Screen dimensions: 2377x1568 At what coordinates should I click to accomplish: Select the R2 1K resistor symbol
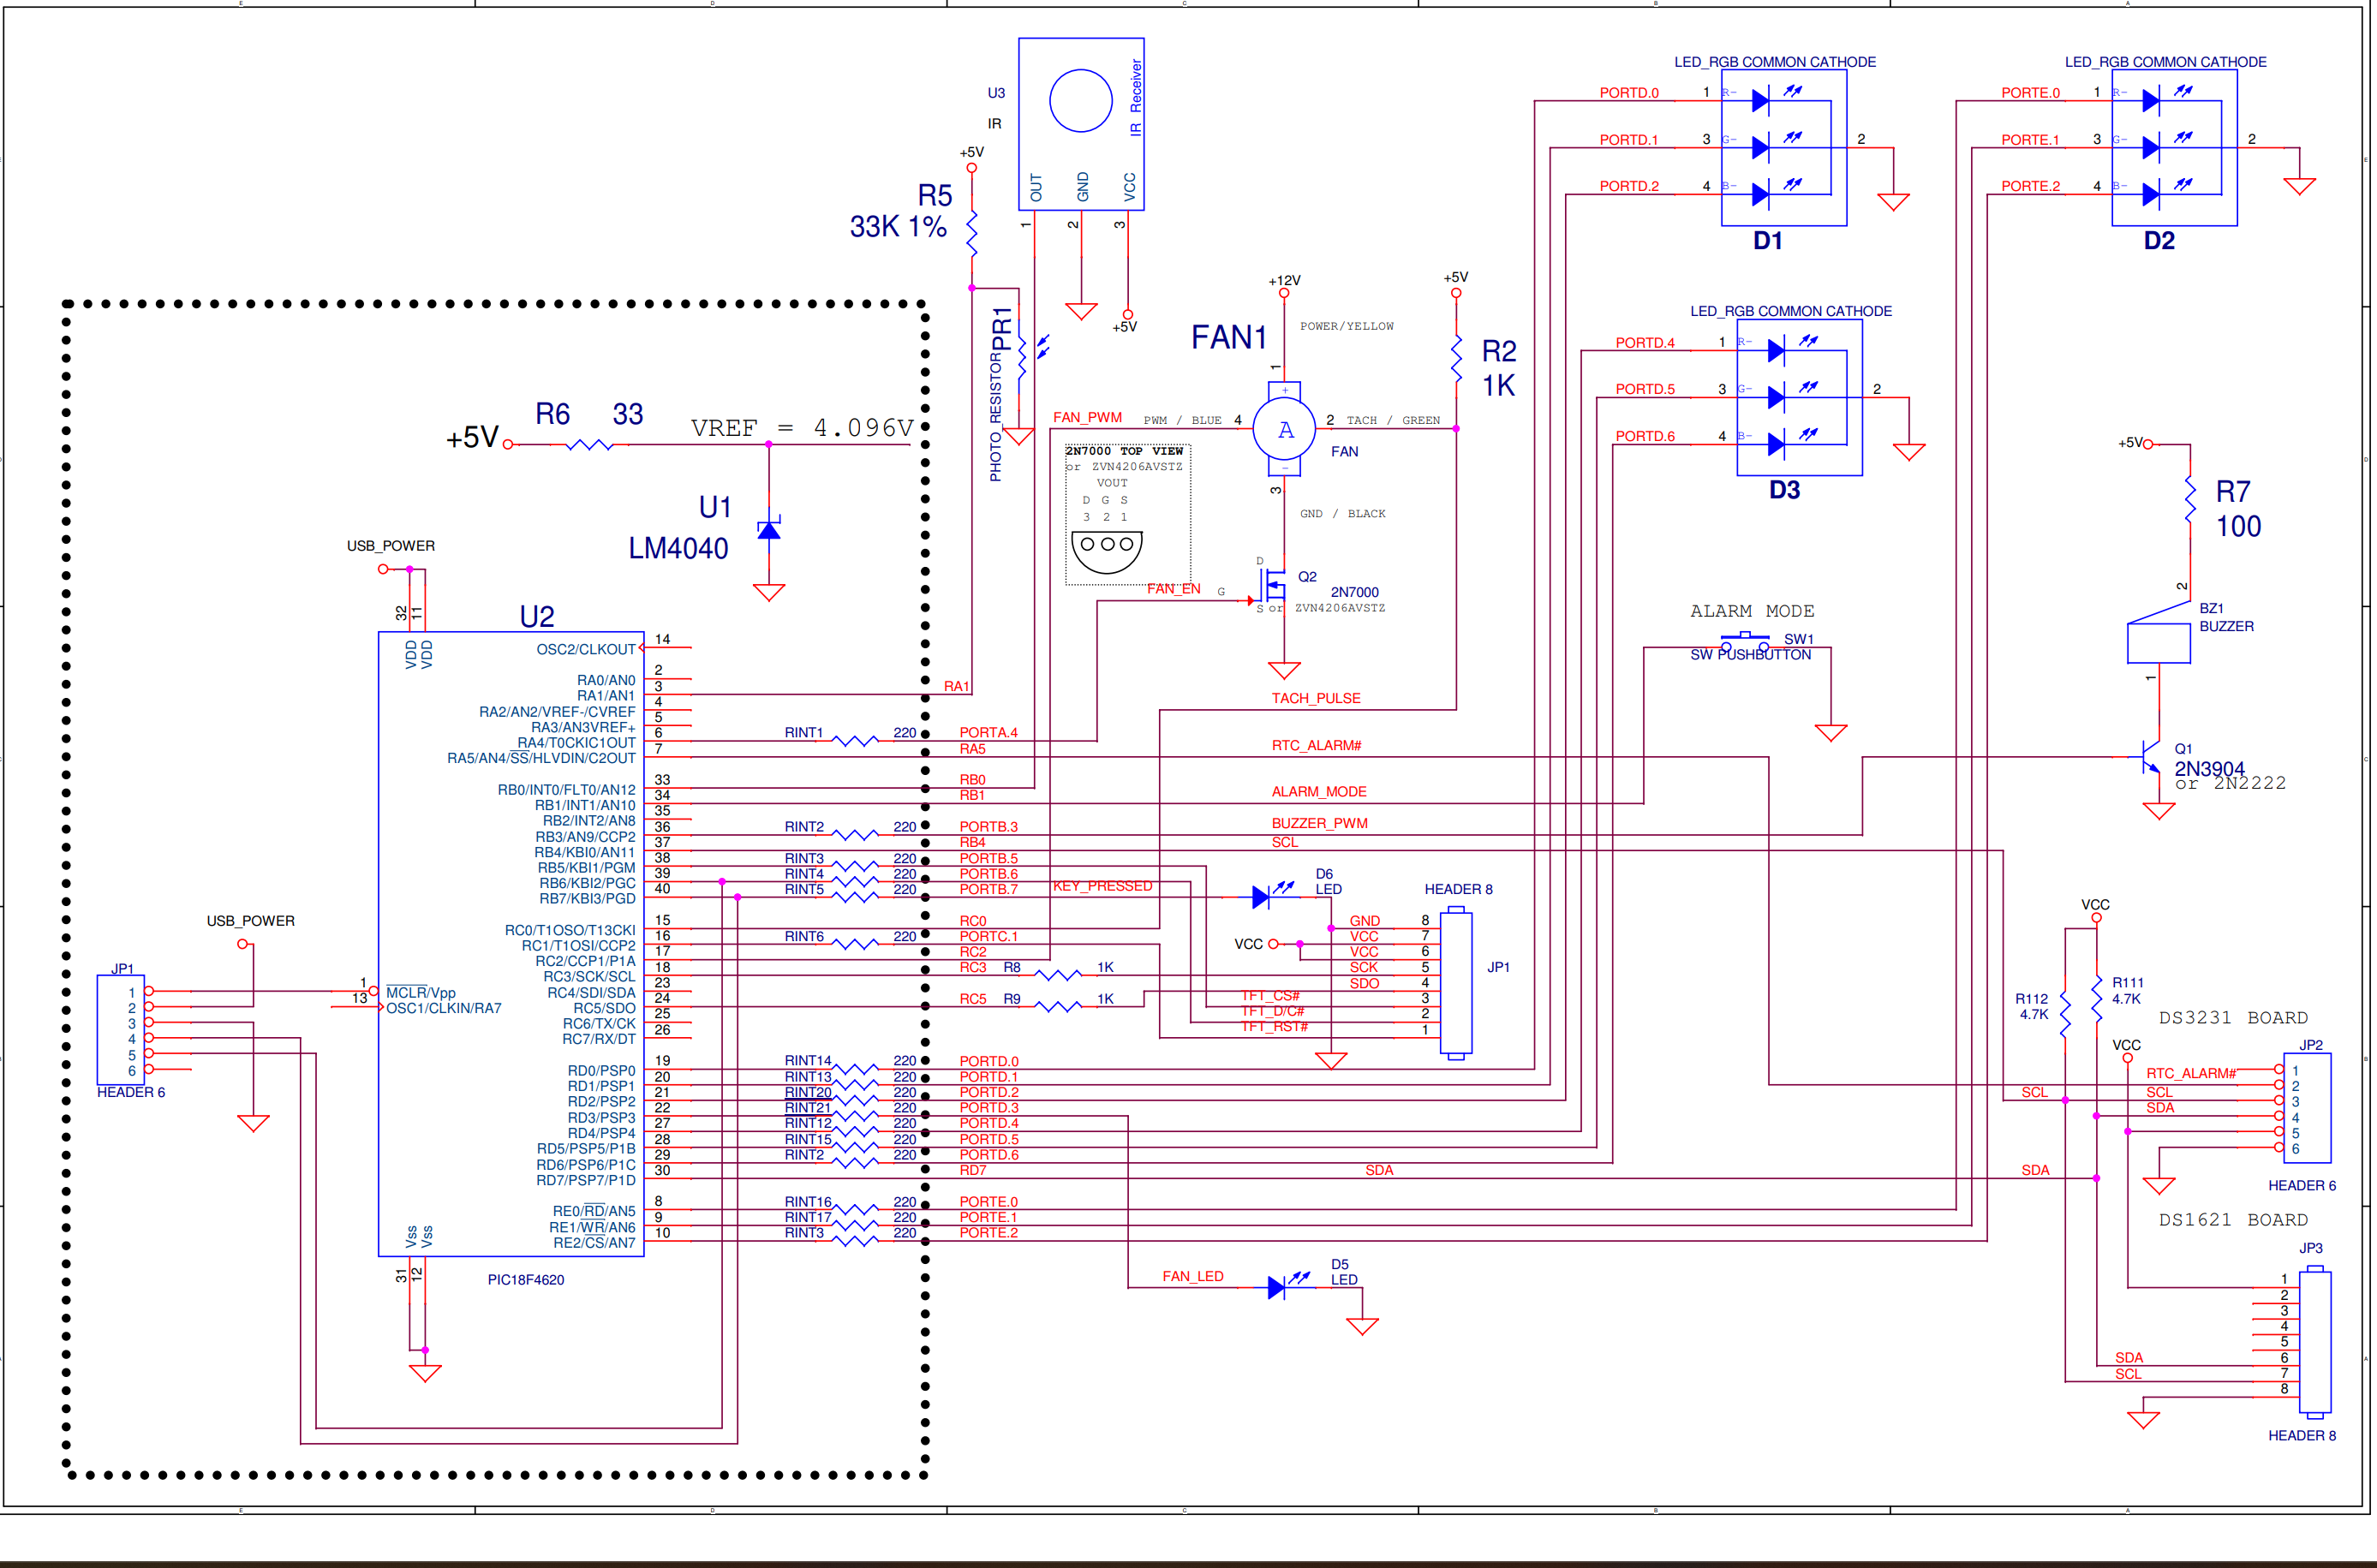[1456, 359]
